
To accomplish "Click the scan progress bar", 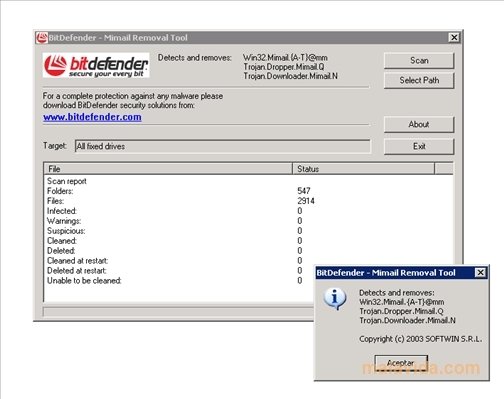I will point(178,312).
